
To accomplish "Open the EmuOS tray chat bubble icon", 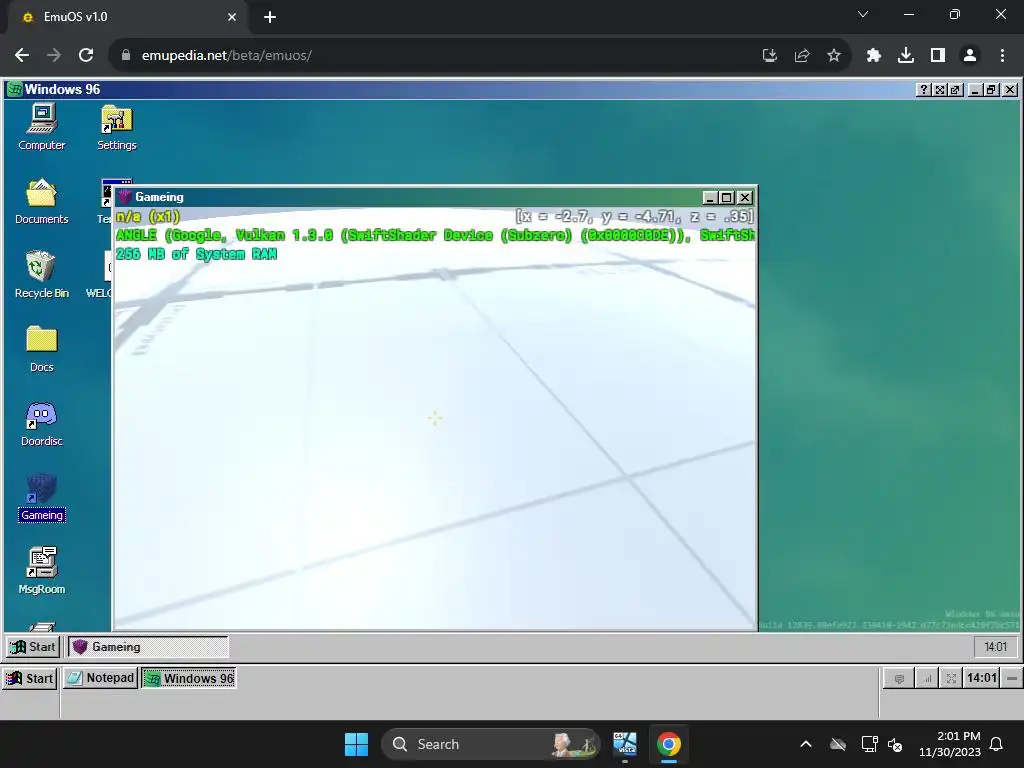I will point(899,679).
